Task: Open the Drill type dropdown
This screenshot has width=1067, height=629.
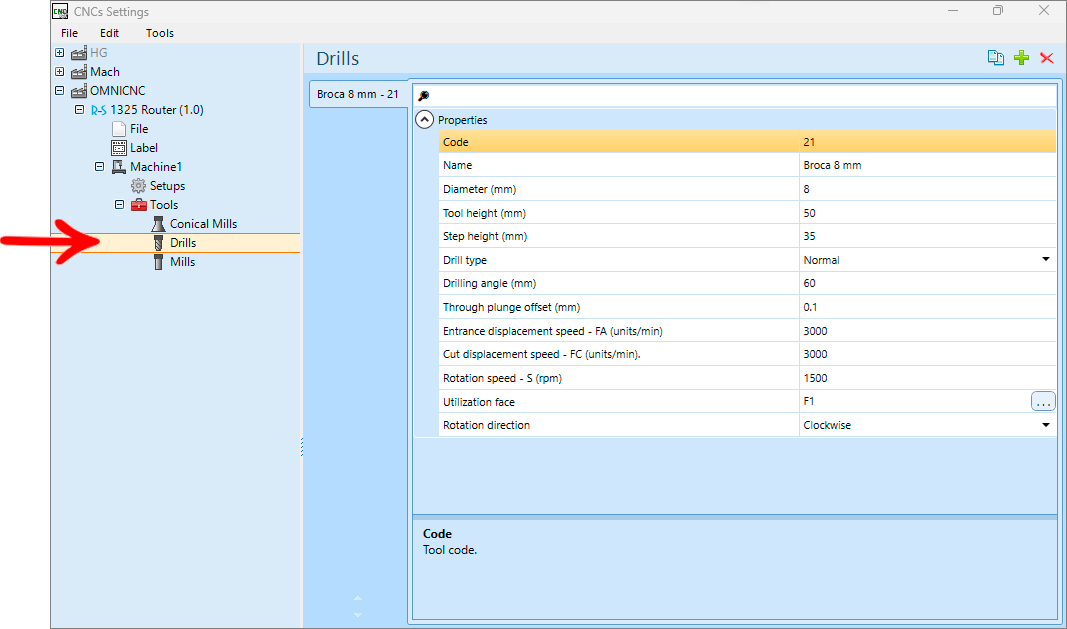Action: [x=1046, y=259]
